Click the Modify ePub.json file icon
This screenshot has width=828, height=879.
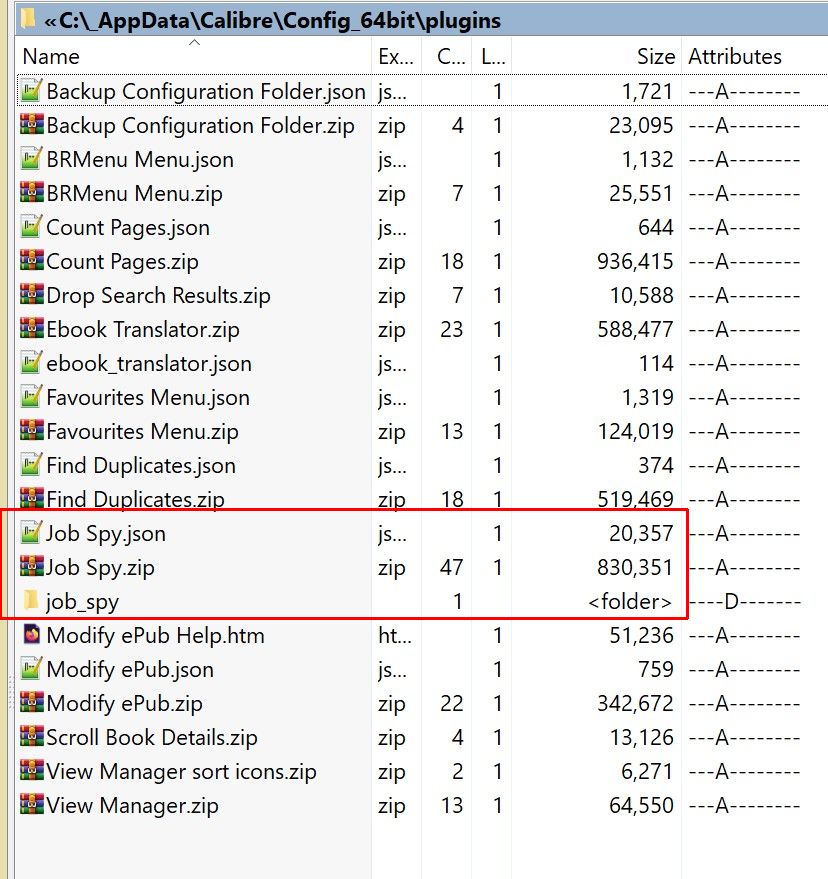[x=31, y=669]
